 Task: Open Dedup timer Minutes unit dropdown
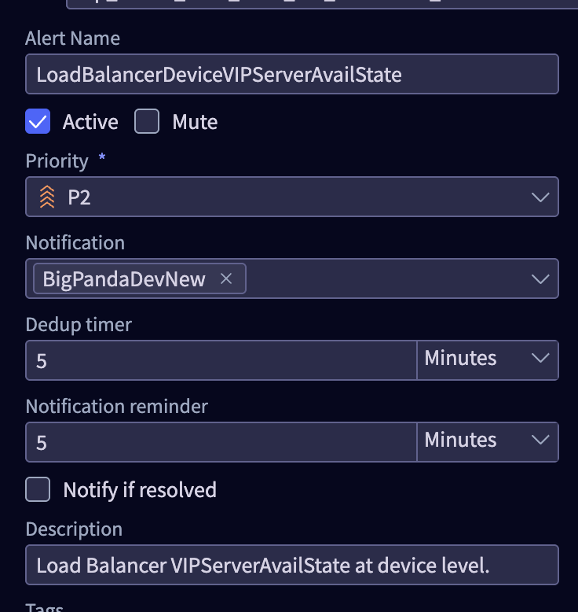(x=488, y=360)
